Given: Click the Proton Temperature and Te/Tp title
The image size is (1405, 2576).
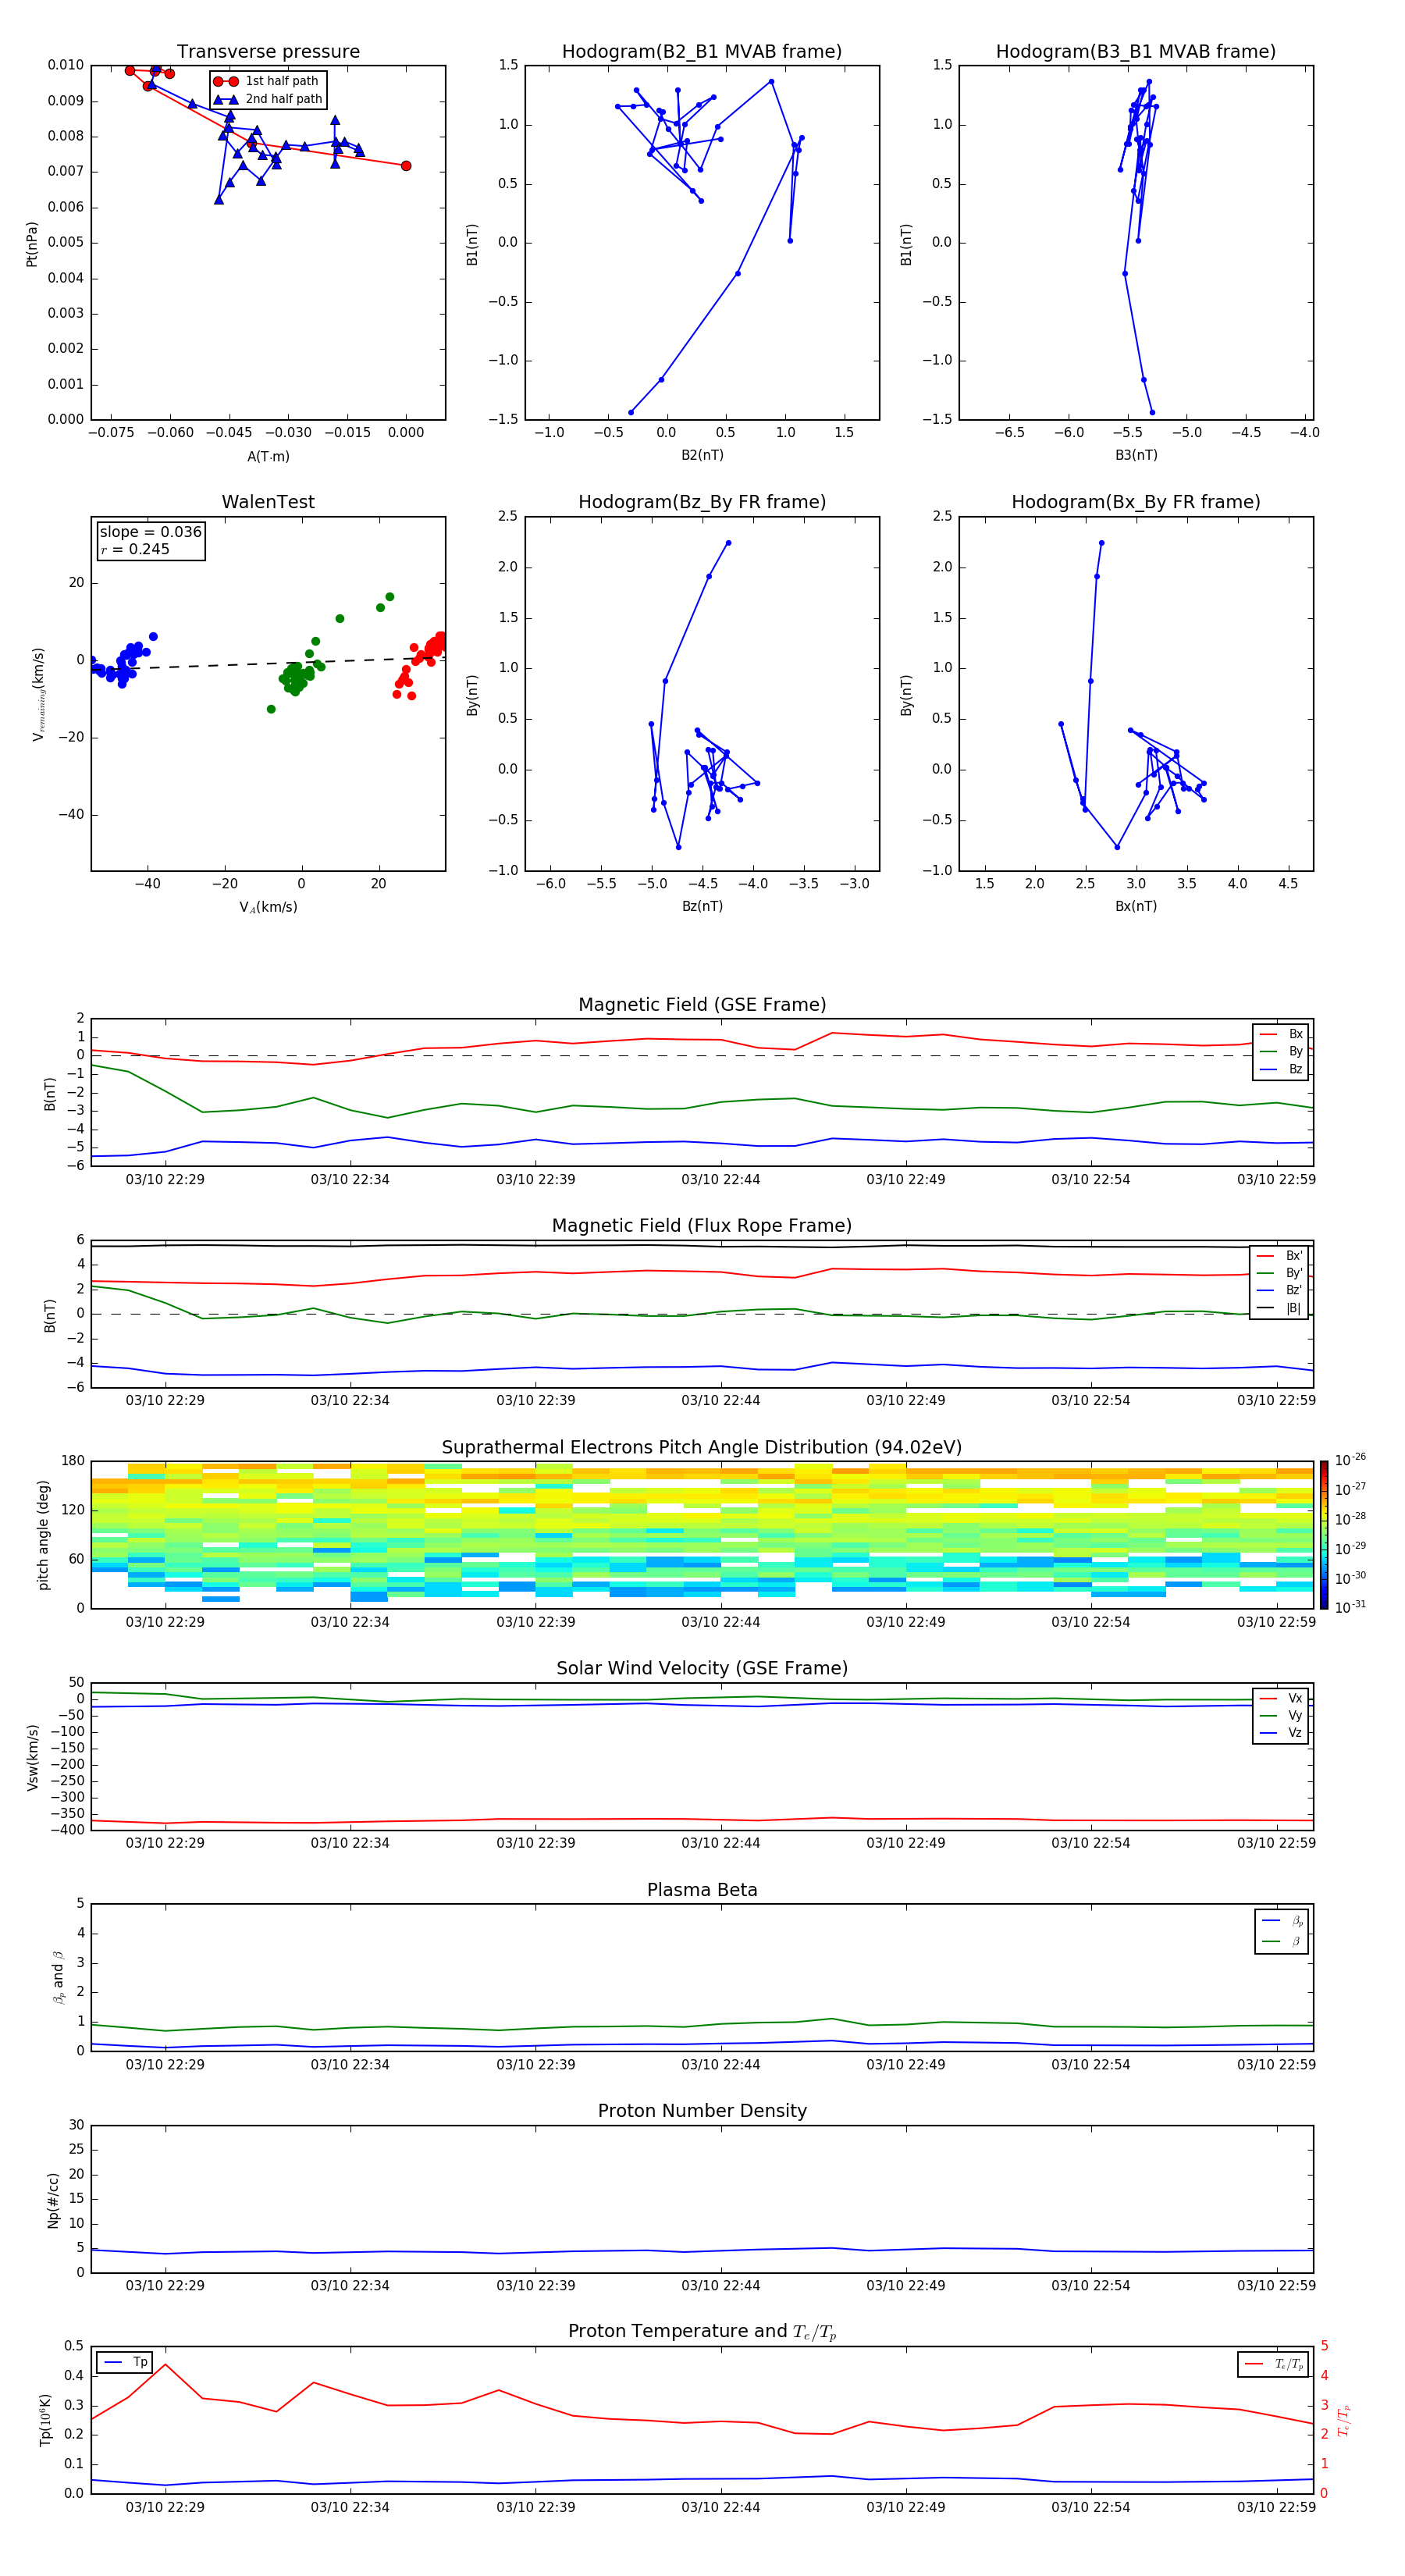Looking at the screenshot, I should point(702,2332).
